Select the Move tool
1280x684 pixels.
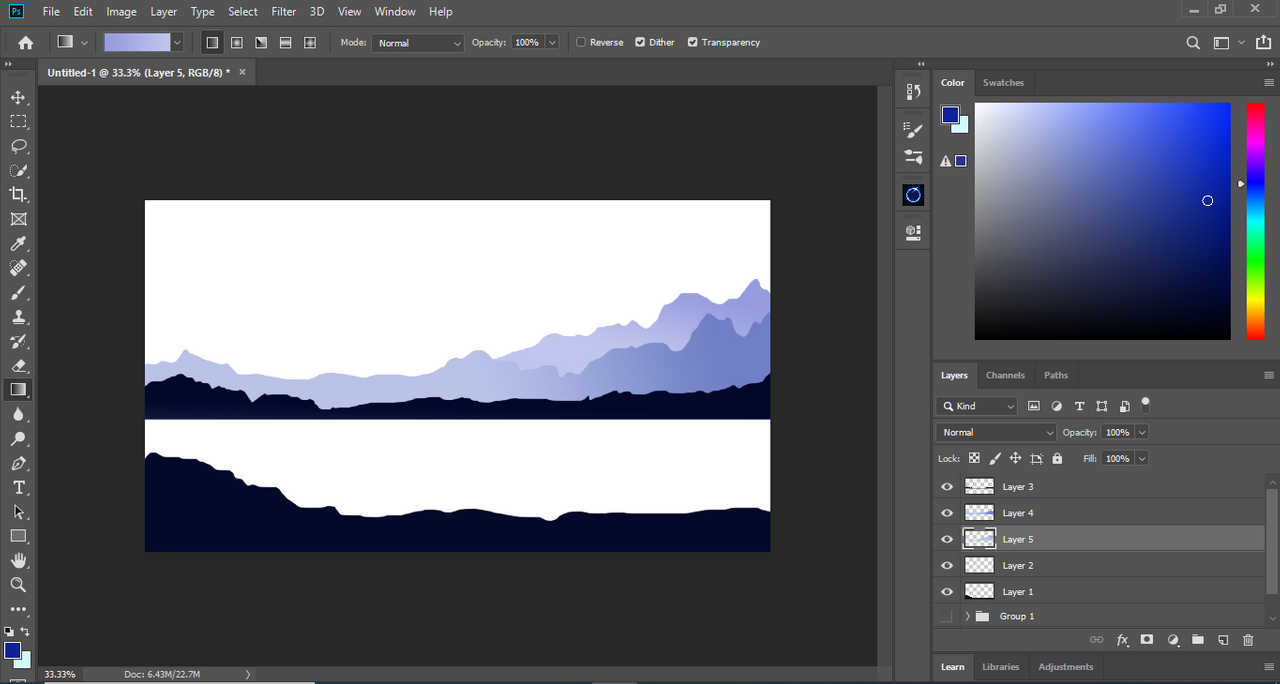tap(18, 97)
